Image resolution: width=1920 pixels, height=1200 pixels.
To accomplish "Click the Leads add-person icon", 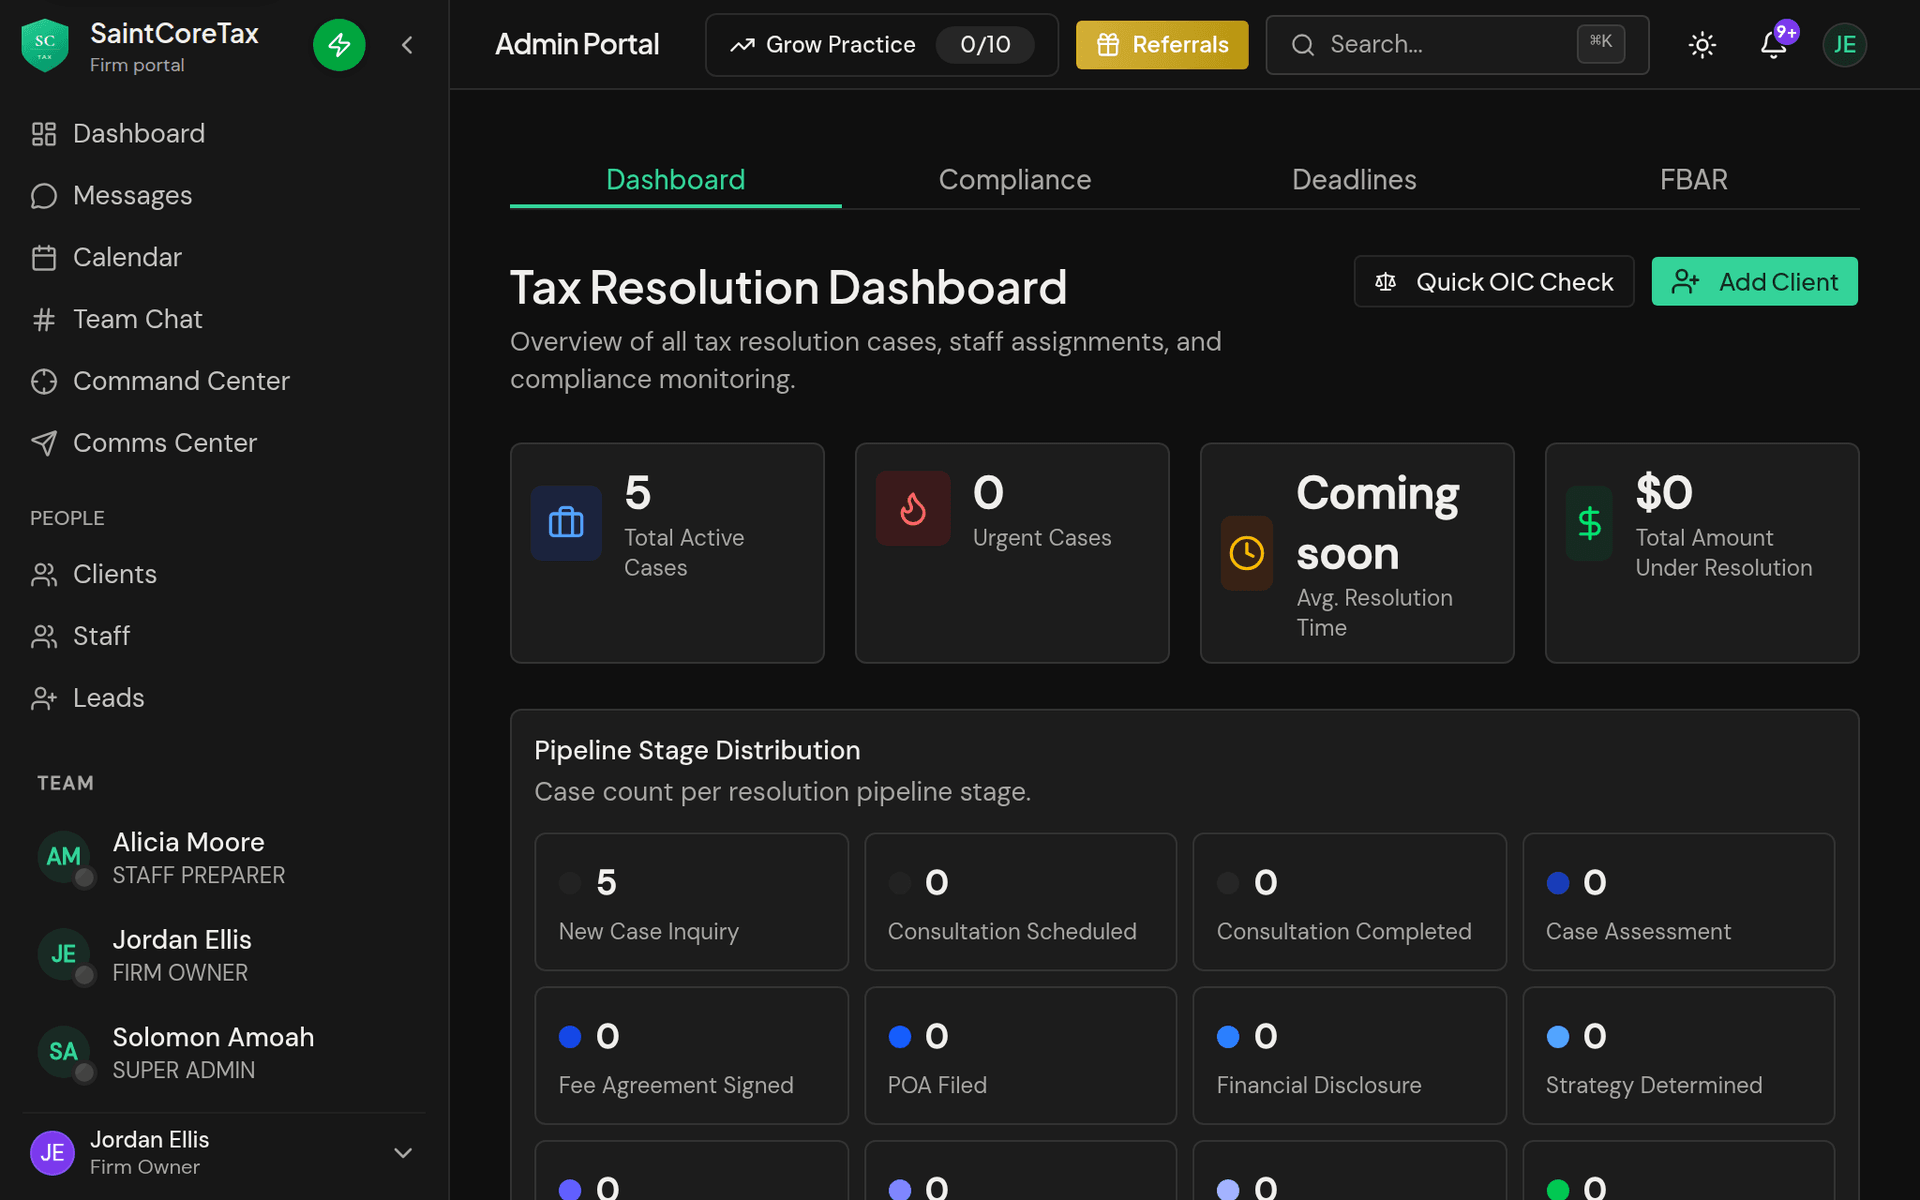I will pos(44,698).
